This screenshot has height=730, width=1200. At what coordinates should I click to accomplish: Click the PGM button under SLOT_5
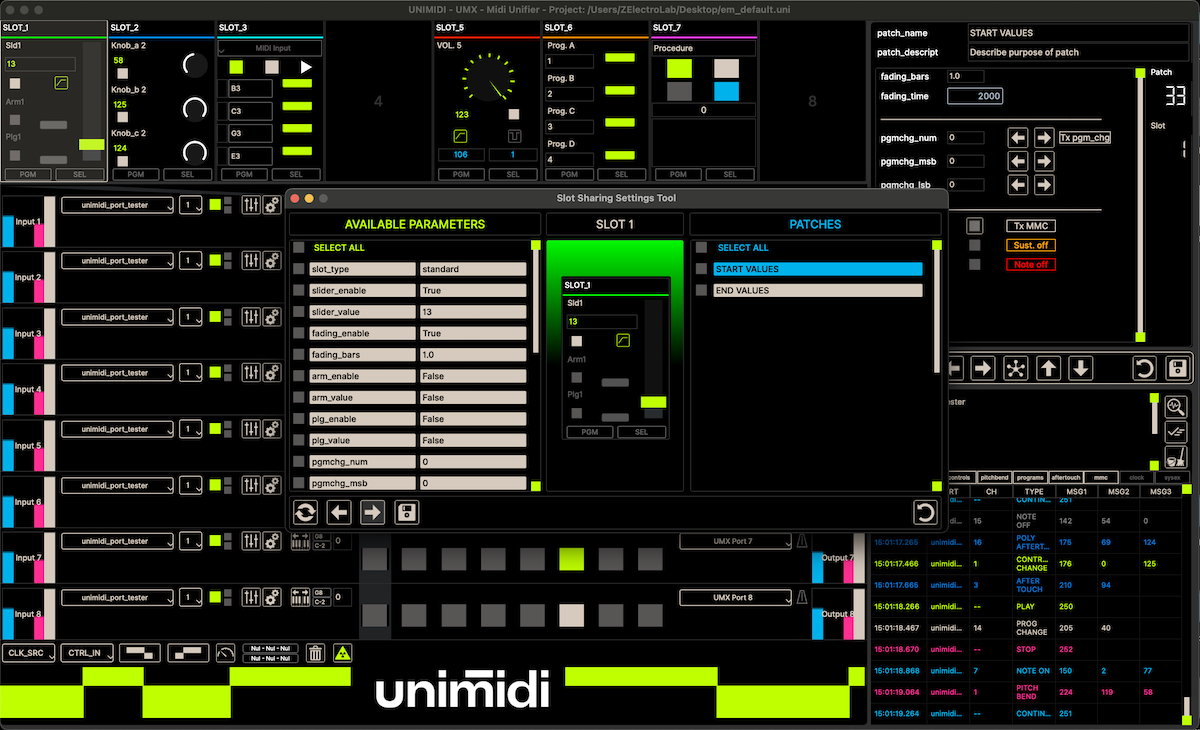(x=461, y=174)
